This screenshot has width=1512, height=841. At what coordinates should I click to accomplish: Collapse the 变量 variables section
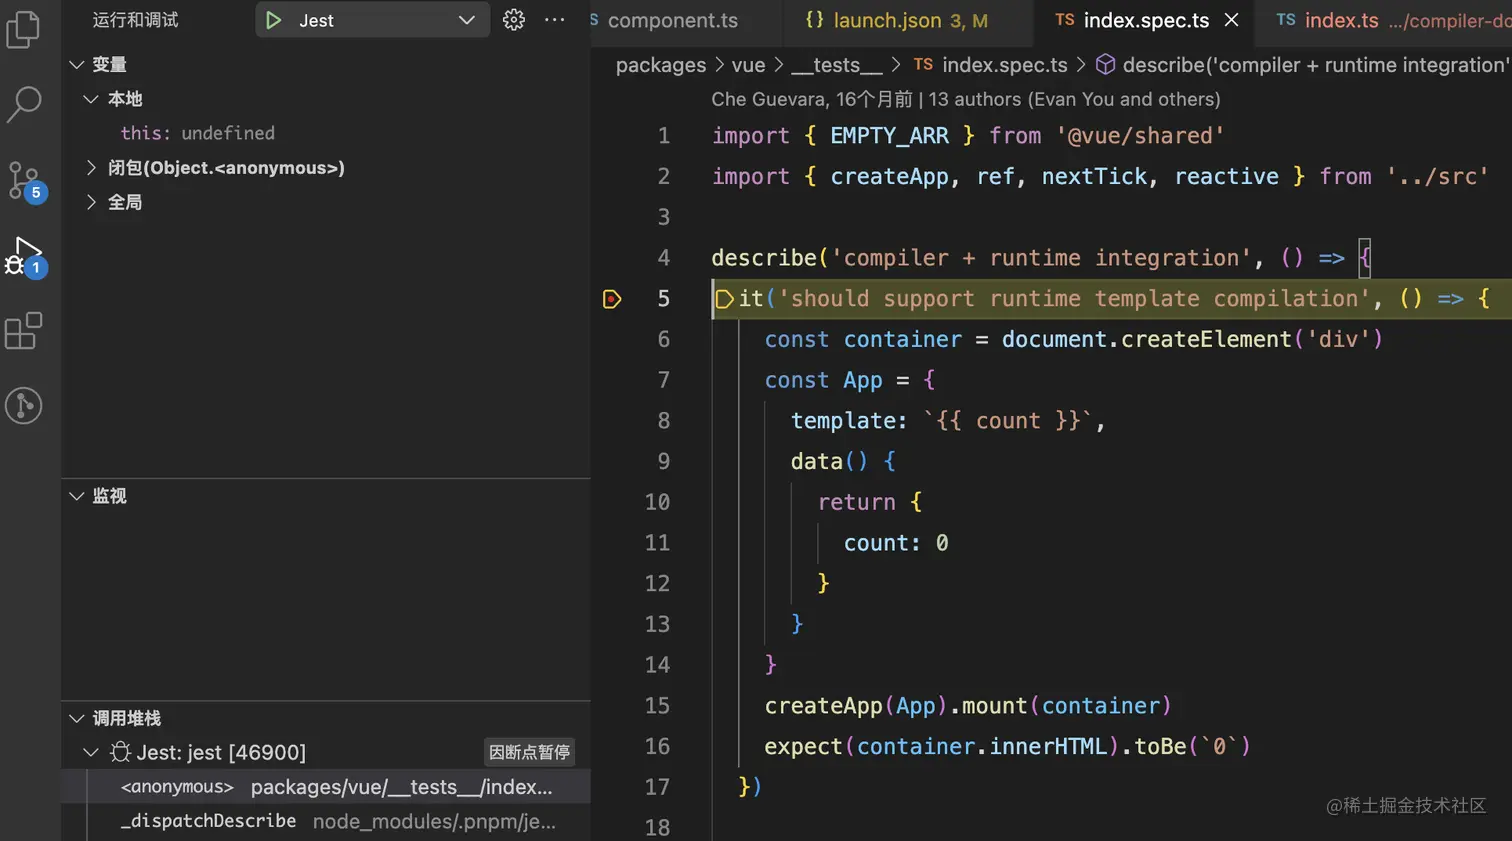click(x=76, y=64)
